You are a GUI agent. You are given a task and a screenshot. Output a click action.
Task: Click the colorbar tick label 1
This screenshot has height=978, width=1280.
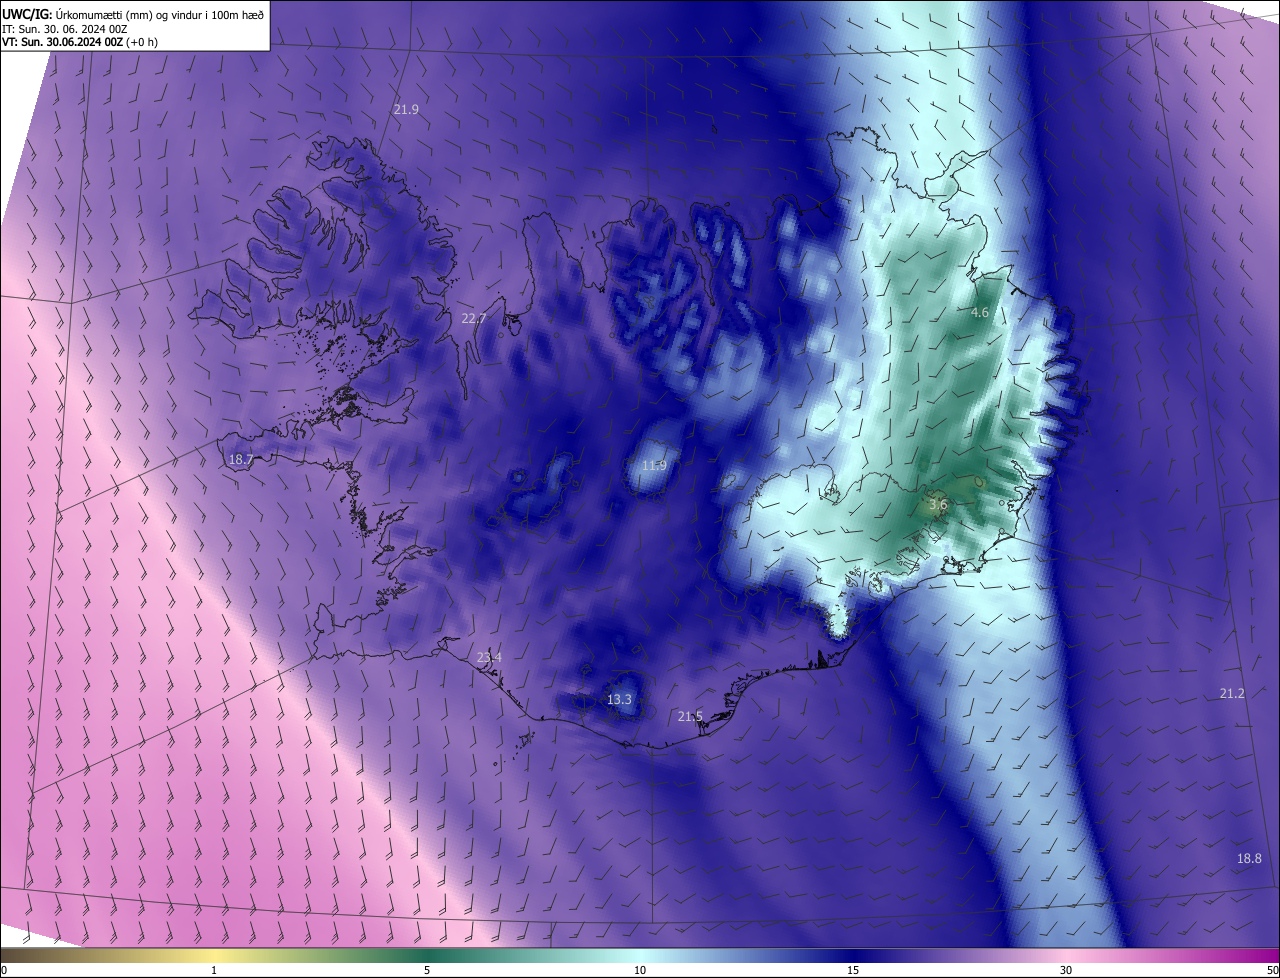pos(214,970)
